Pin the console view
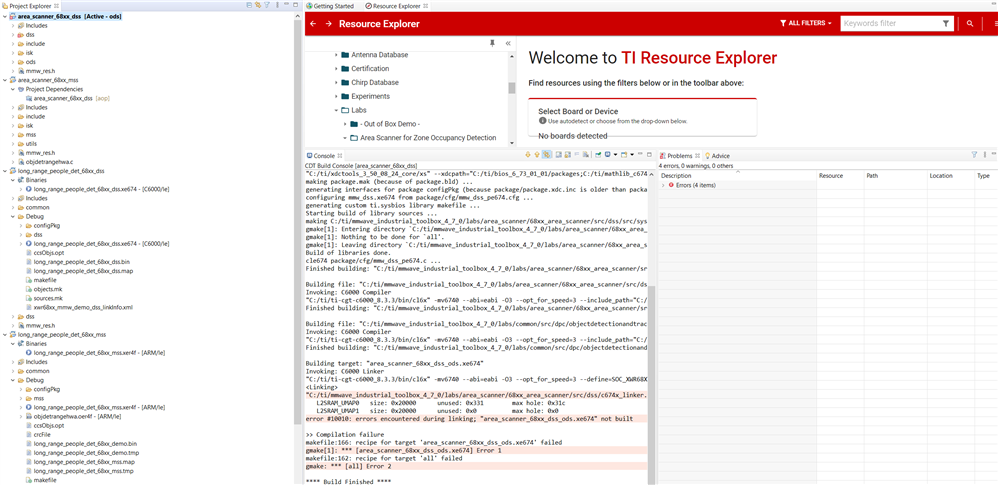Viewport: 998px width, 485px height. coord(599,155)
